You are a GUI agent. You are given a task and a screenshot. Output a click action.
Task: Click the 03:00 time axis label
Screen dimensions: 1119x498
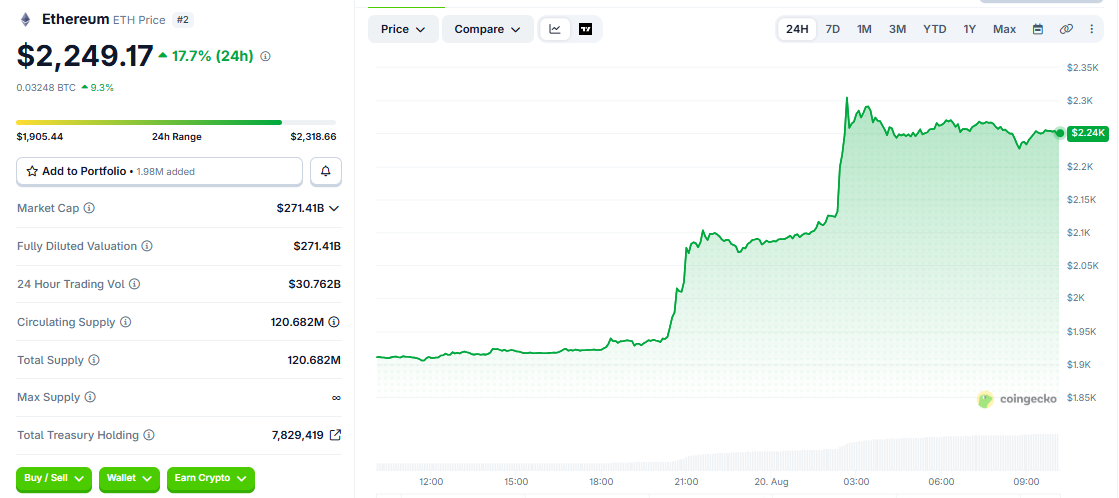click(x=856, y=482)
